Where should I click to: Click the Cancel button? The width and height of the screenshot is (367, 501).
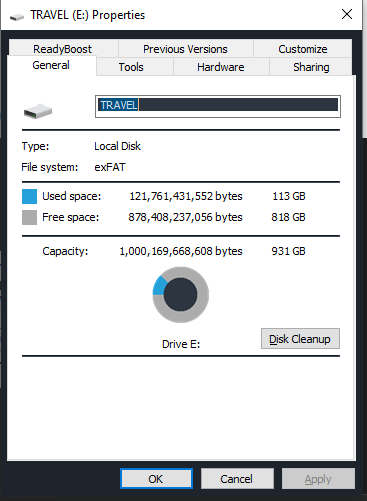pyautogui.click(x=237, y=479)
